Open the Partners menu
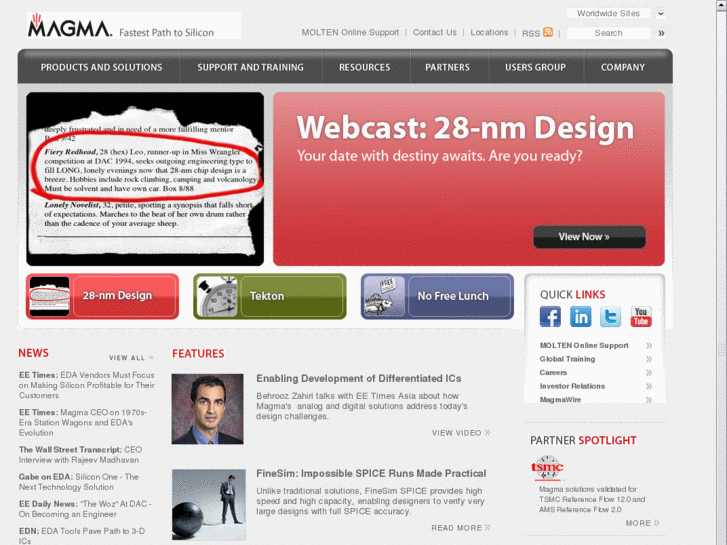 click(x=447, y=67)
